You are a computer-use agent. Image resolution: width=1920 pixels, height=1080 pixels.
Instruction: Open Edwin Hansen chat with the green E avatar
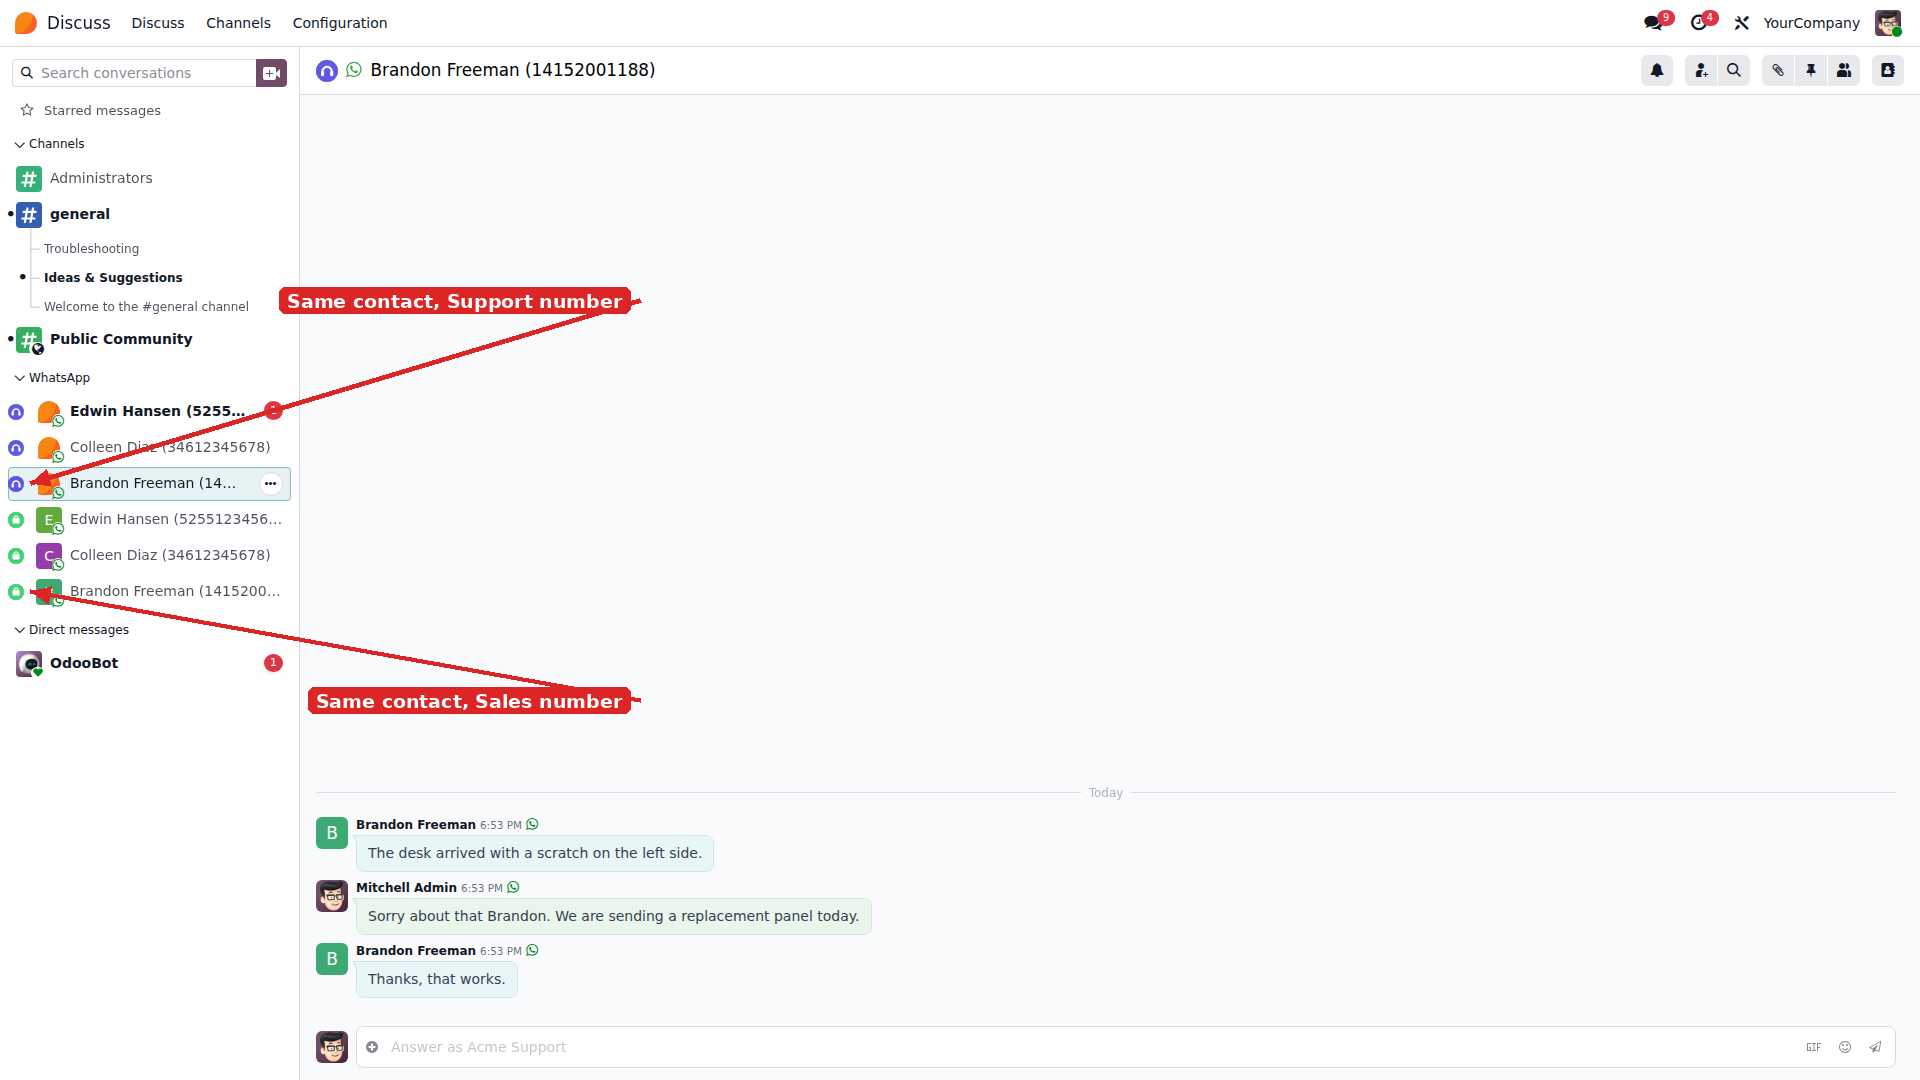tap(150, 520)
